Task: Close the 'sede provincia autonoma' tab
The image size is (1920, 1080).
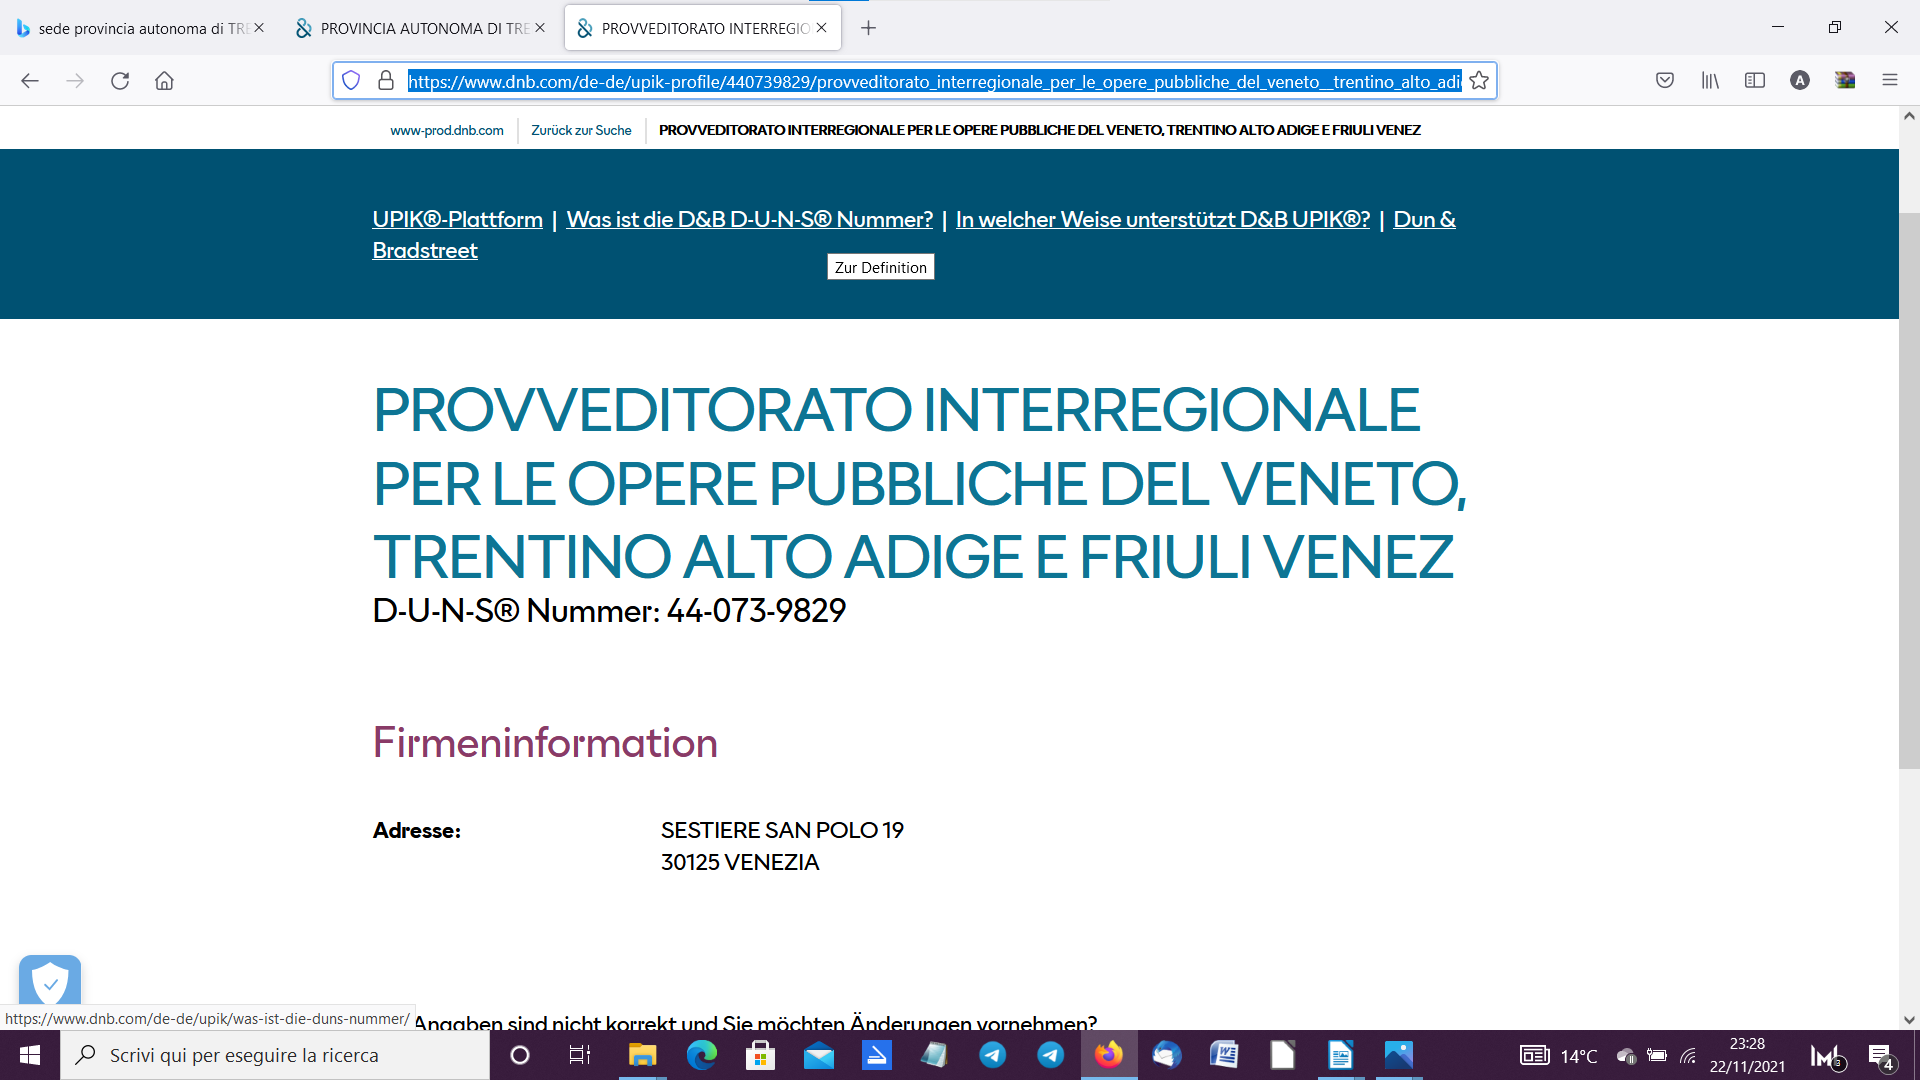Action: (259, 28)
